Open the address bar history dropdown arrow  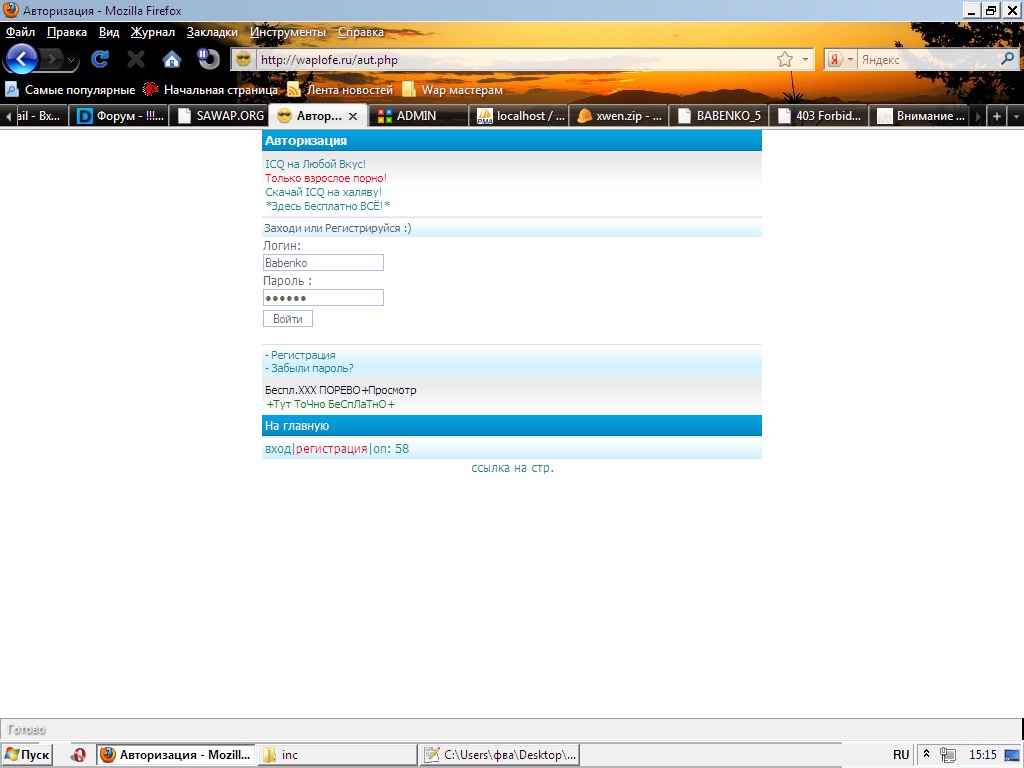[x=805, y=59]
